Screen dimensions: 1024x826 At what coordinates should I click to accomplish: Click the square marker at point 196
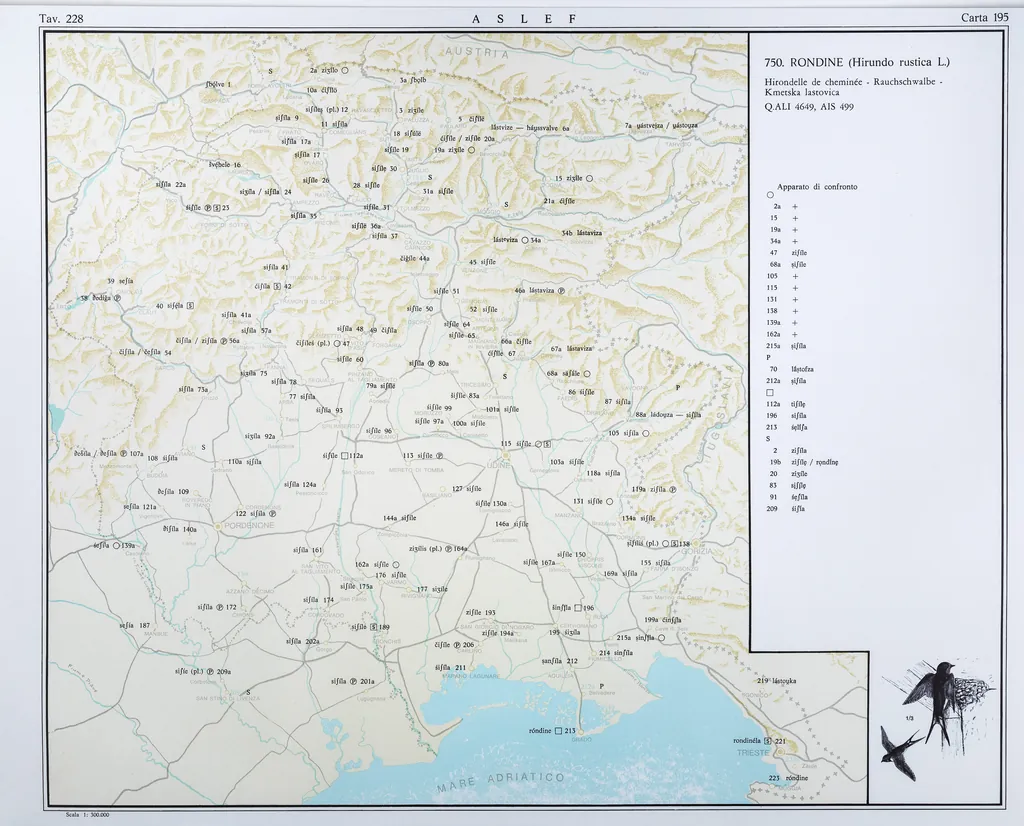tap(577, 607)
